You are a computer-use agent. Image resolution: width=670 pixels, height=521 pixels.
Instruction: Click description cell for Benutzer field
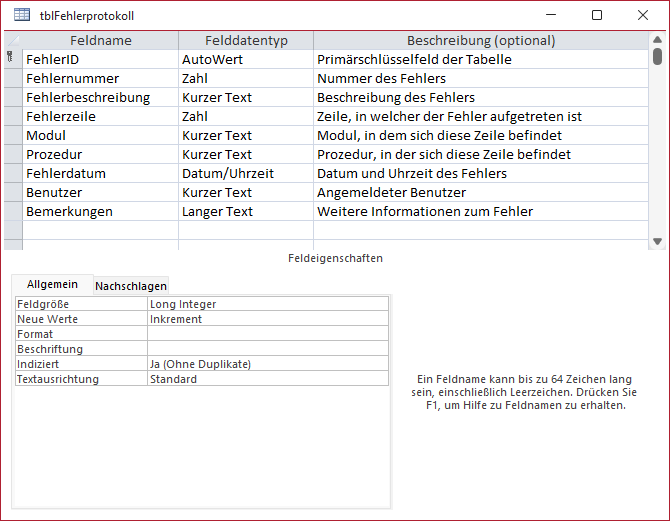click(480, 192)
